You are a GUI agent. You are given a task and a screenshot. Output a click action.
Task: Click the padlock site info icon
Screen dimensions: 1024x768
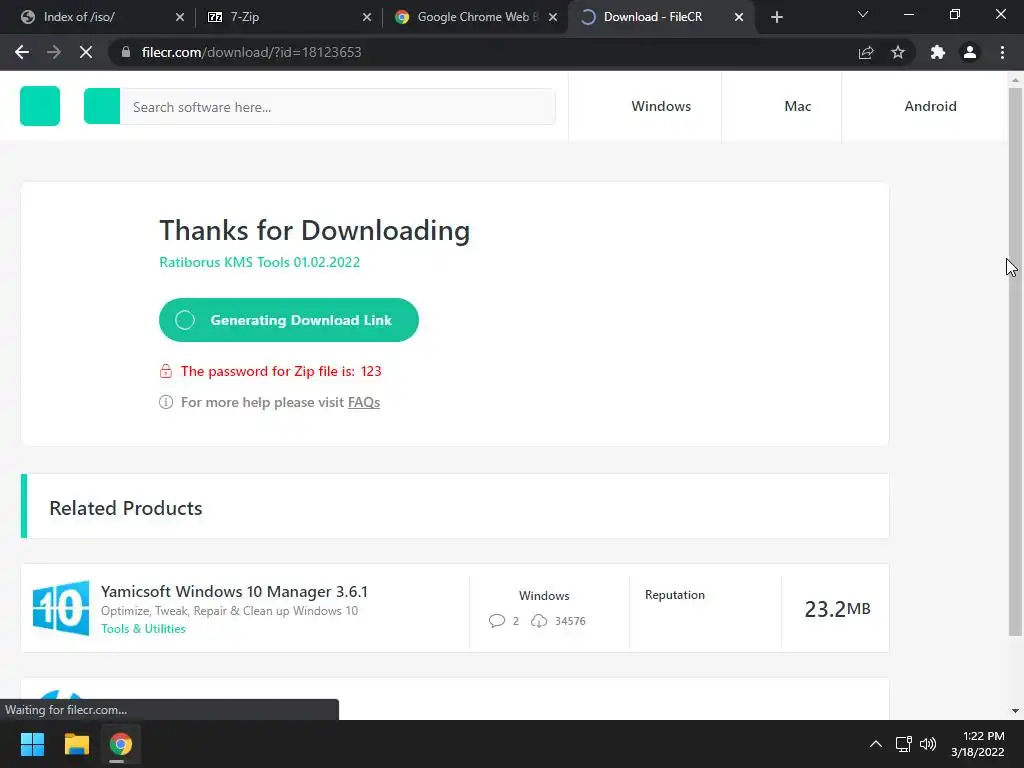(126, 52)
